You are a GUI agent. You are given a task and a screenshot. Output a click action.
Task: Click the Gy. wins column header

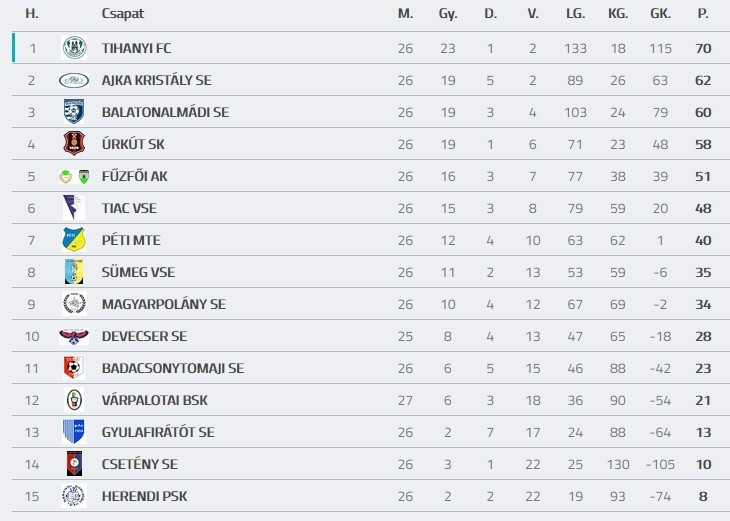tap(447, 14)
